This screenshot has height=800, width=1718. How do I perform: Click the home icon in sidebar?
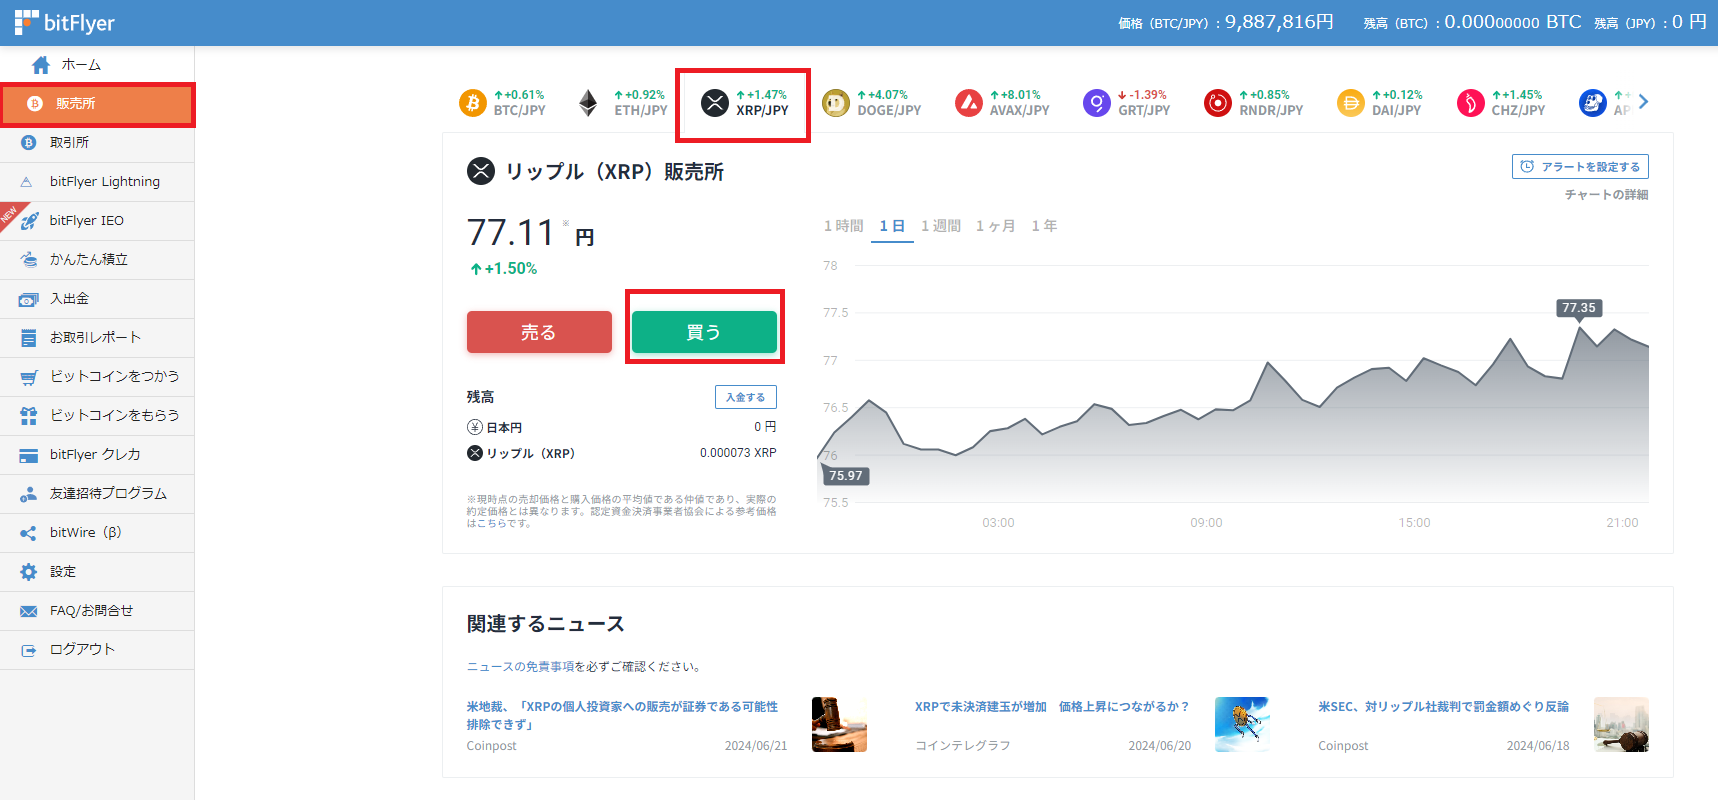[x=41, y=65]
